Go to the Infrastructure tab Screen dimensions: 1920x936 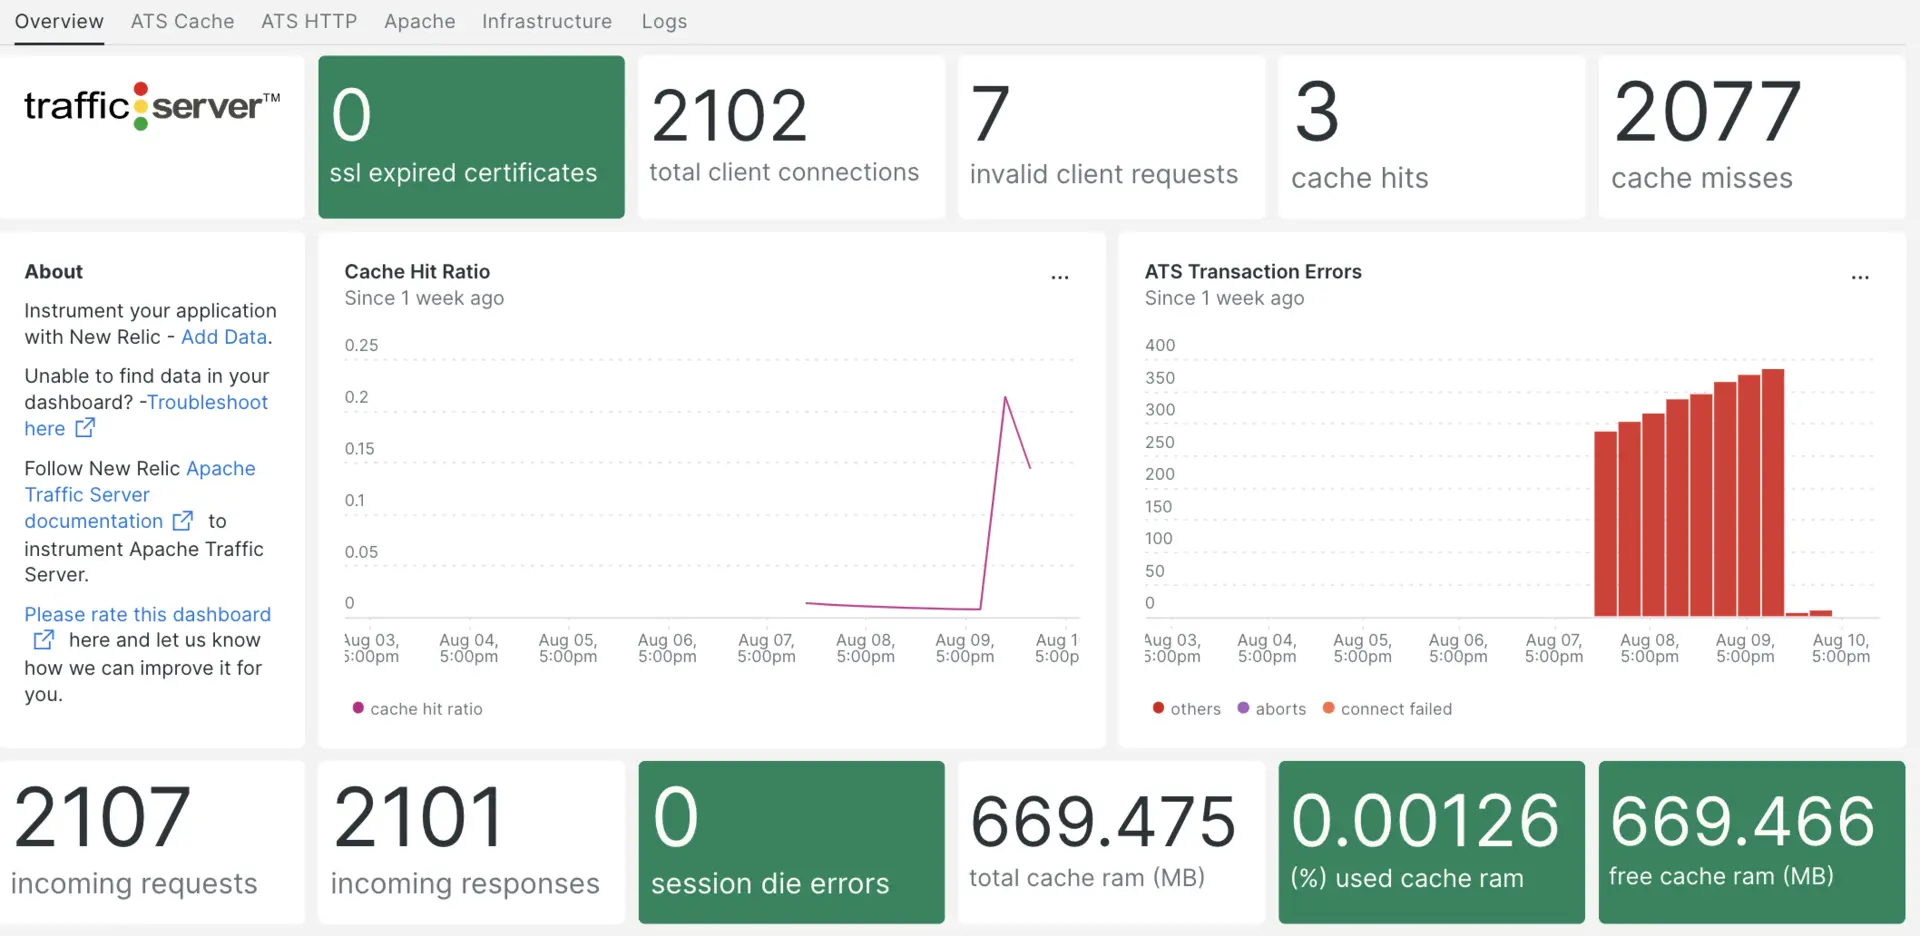[546, 21]
